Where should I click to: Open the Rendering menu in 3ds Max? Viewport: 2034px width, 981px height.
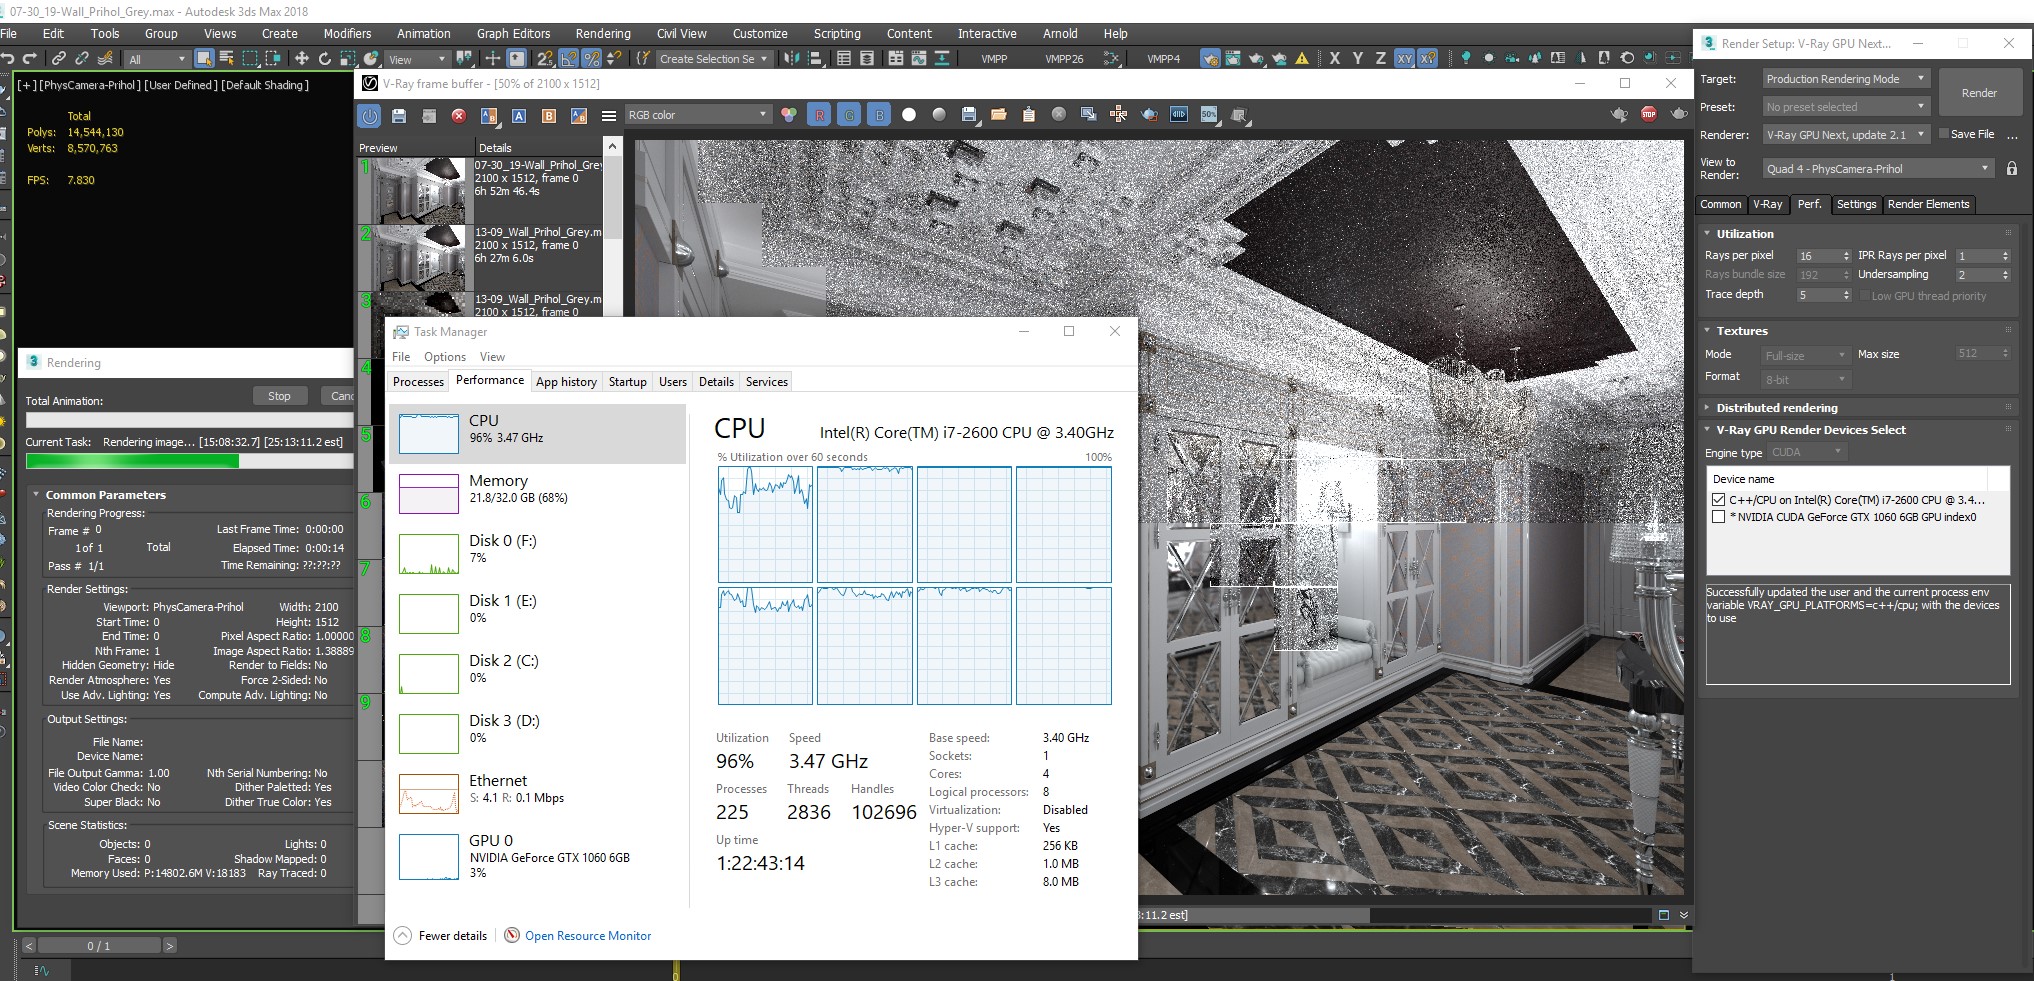(x=603, y=33)
